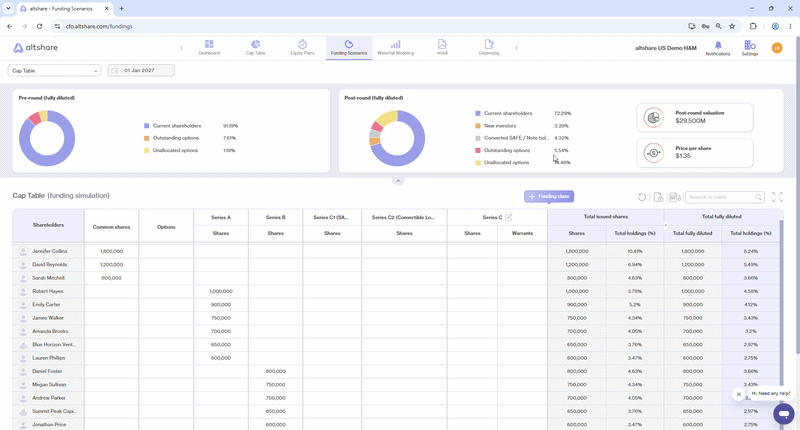Screen dimensions: 800x430
Task: Open the Dashboard navigation icon
Action: [209, 44]
